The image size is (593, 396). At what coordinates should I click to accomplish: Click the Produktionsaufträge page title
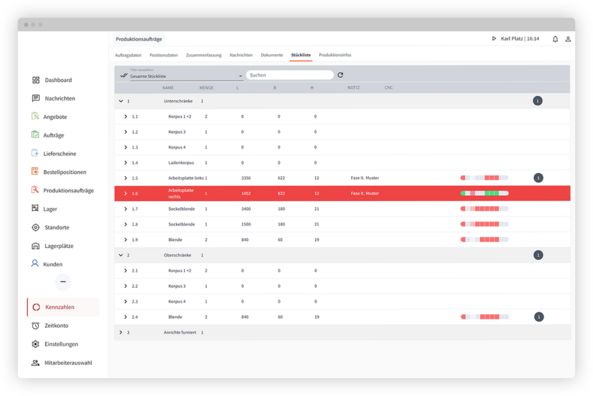click(x=139, y=39)
